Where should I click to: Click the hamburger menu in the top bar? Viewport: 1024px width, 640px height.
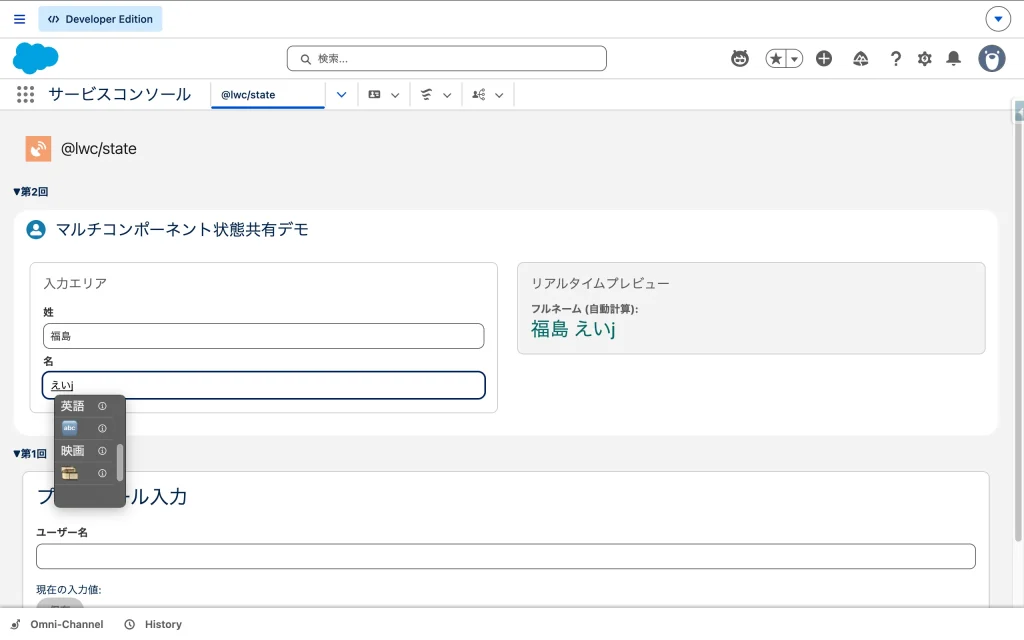coord(20,19)
